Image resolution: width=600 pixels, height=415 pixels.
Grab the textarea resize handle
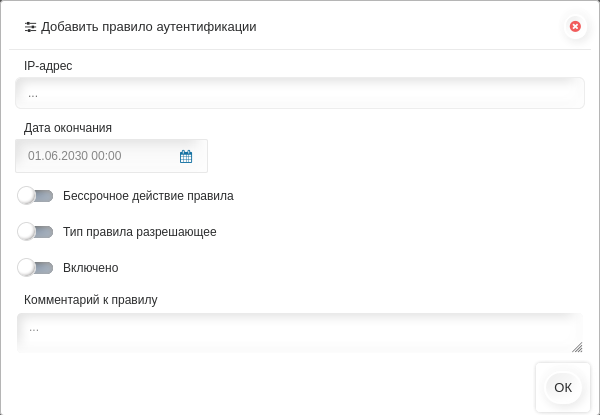point(577,347)
